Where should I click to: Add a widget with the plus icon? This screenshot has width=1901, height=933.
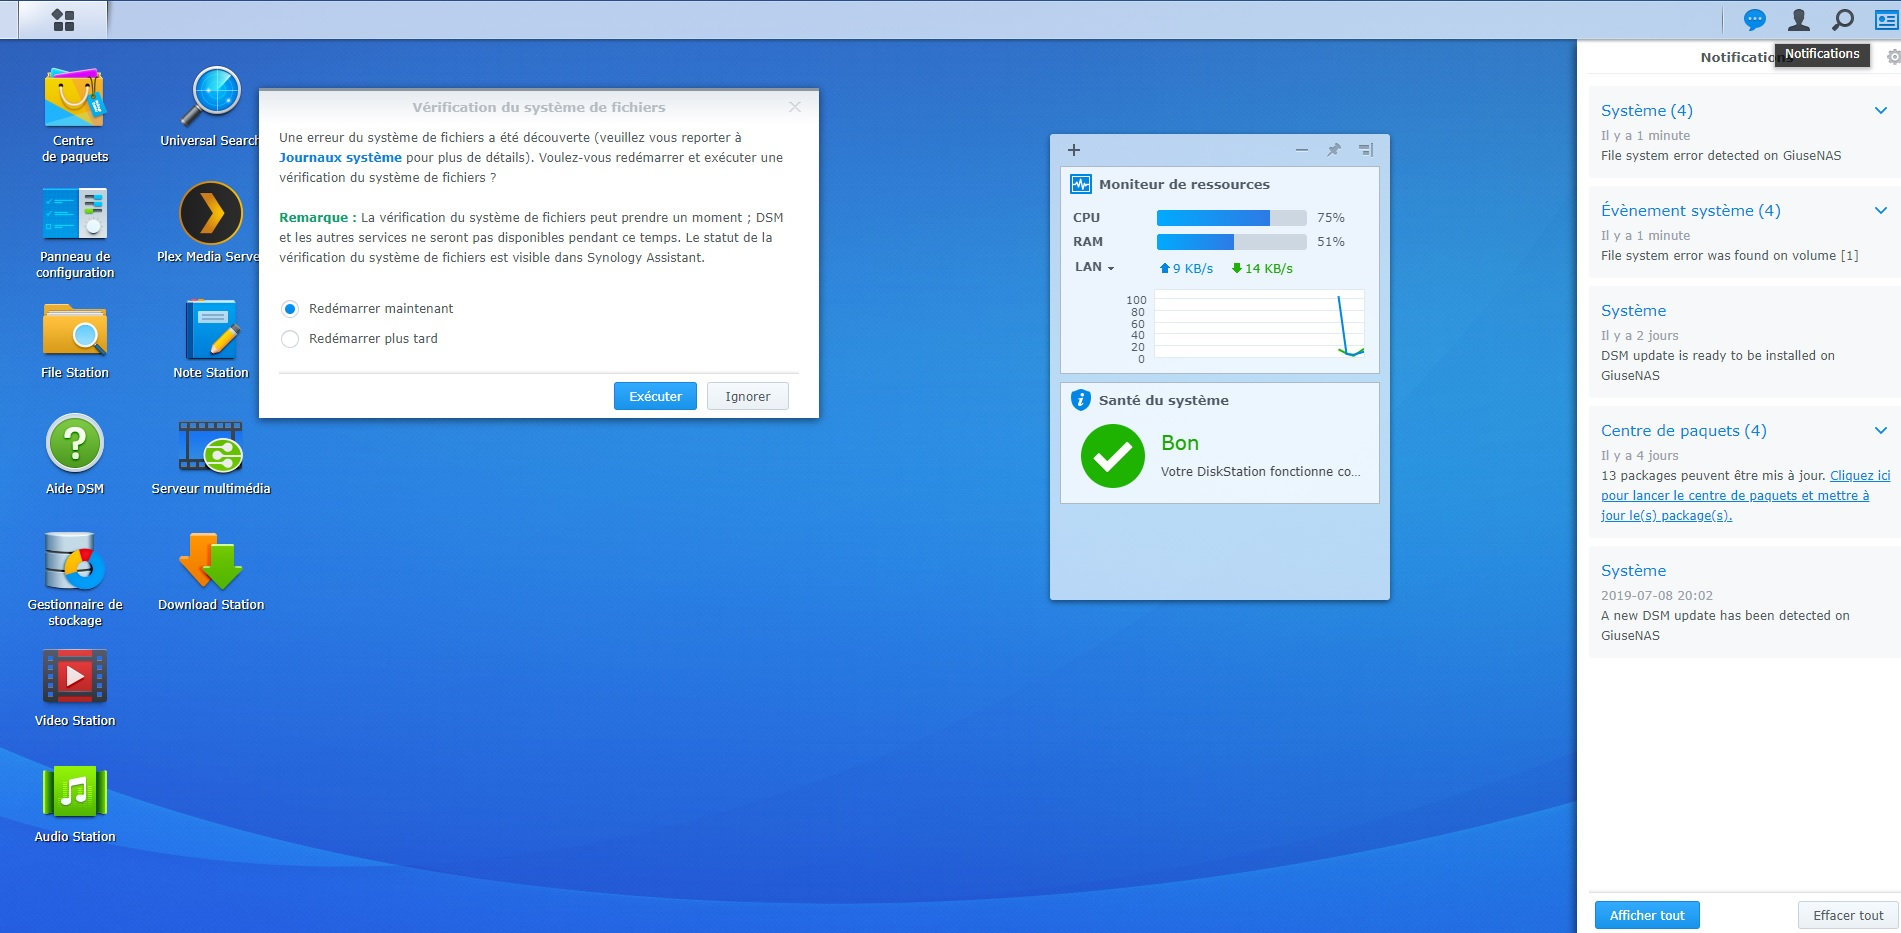1074,150
